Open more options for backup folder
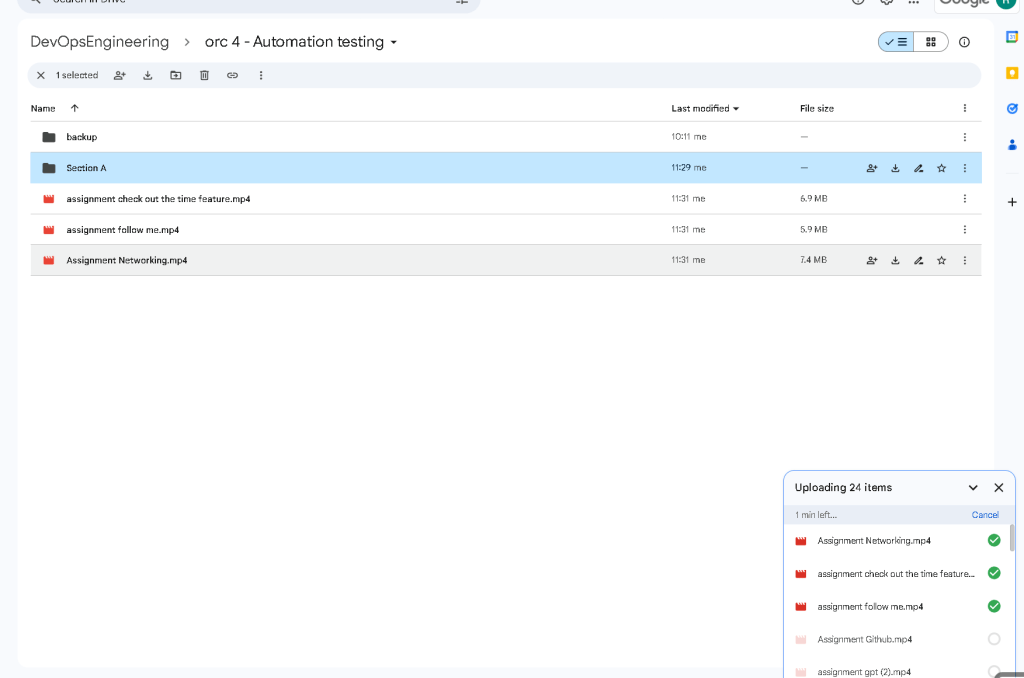The width and height of the screenshot is (1024, 678). tap(965, 137)
